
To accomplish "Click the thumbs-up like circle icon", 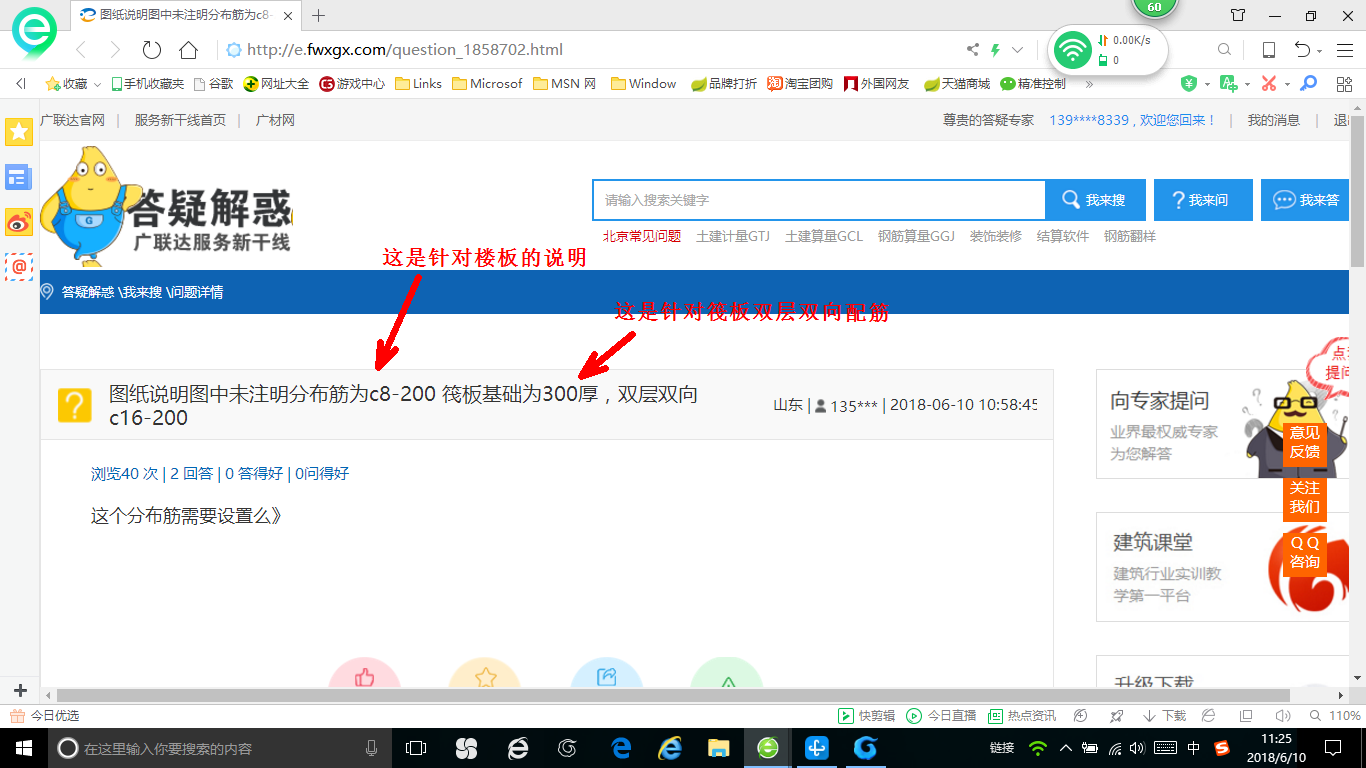I will coord(364,675).
